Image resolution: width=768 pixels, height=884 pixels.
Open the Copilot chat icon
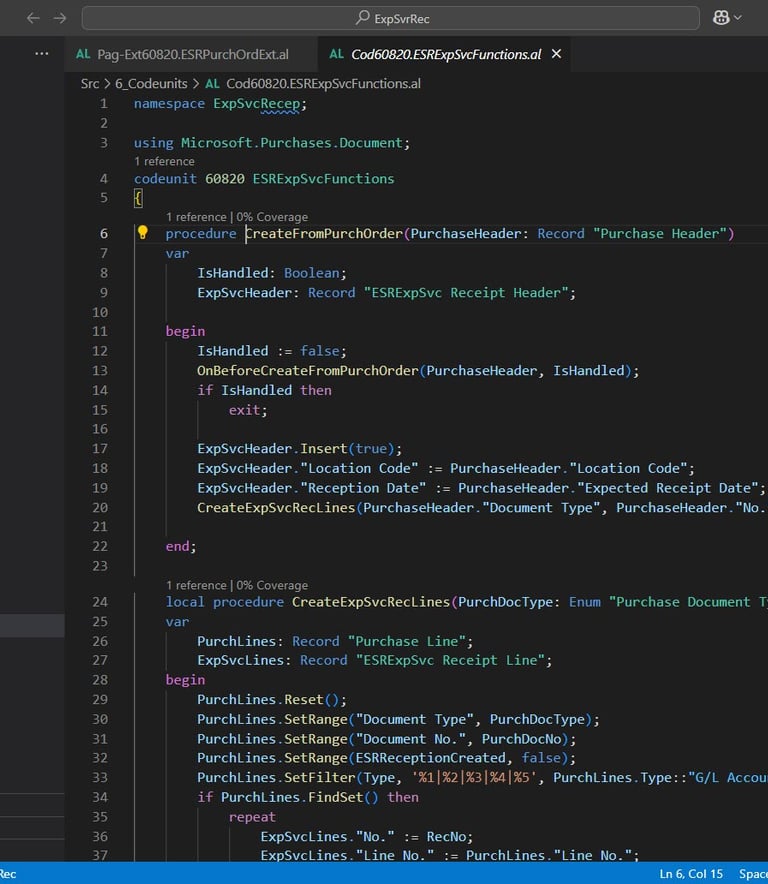pos(719,18)
